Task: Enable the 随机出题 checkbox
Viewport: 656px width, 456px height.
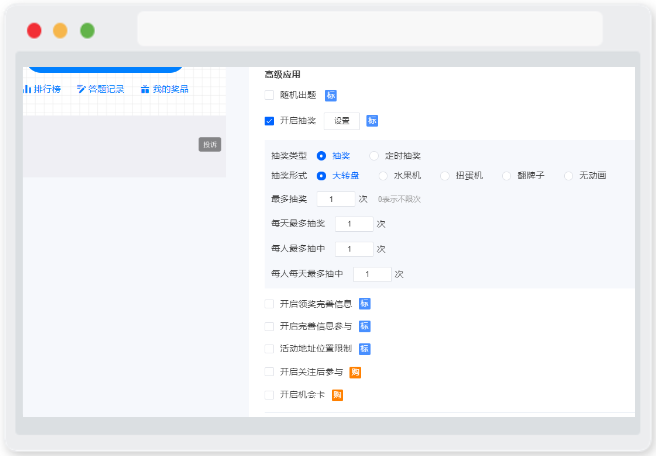Action: 269,95
